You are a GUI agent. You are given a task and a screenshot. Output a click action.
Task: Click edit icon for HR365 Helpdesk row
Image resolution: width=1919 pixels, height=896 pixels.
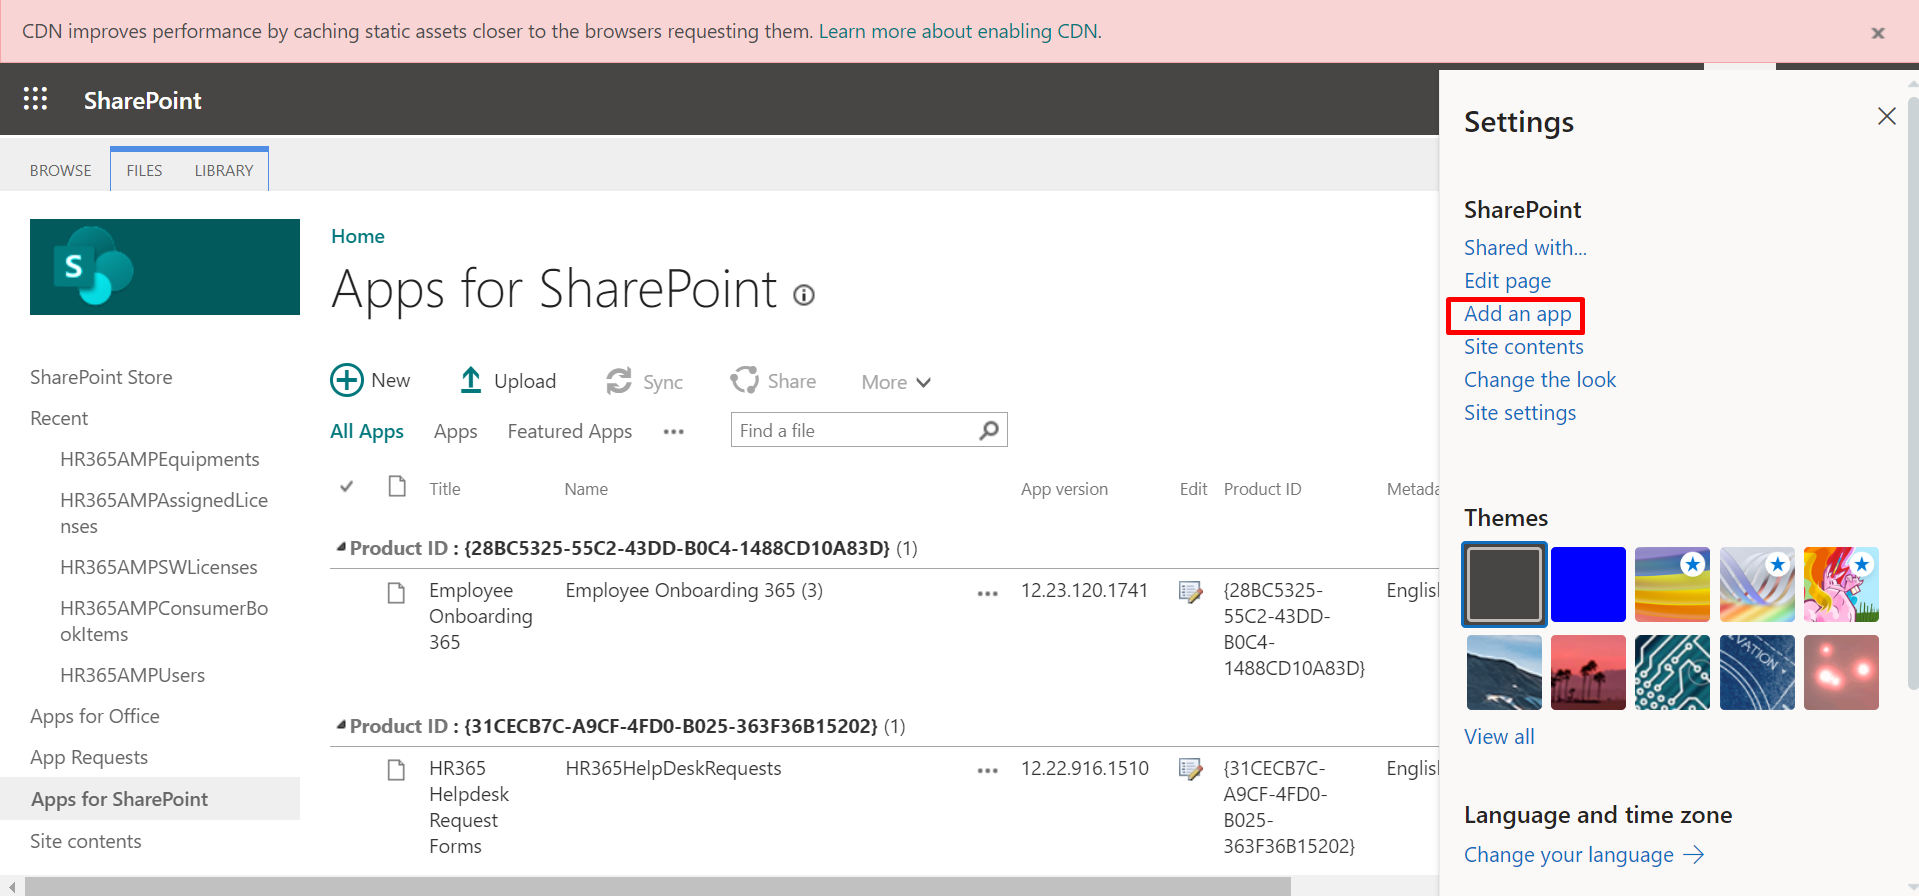point(1190,769)
